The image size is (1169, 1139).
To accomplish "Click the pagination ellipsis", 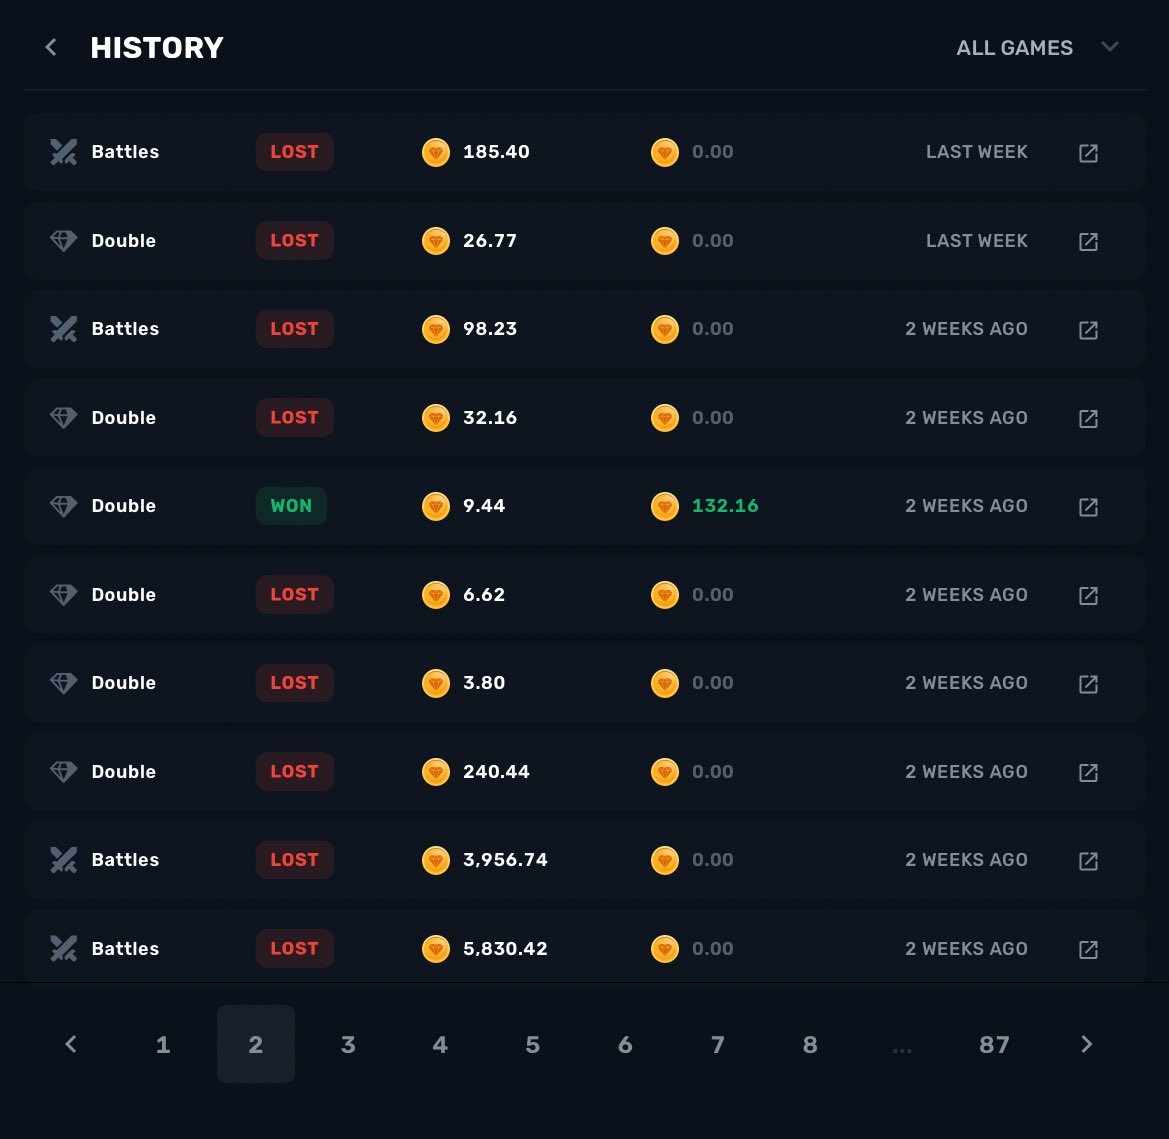I will (902, 1050).
